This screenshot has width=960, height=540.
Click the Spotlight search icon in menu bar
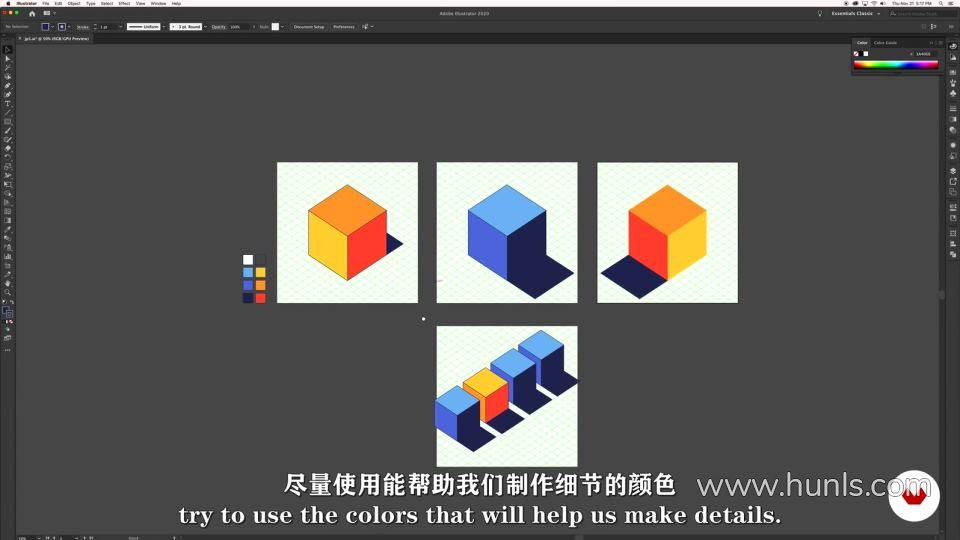941,3
